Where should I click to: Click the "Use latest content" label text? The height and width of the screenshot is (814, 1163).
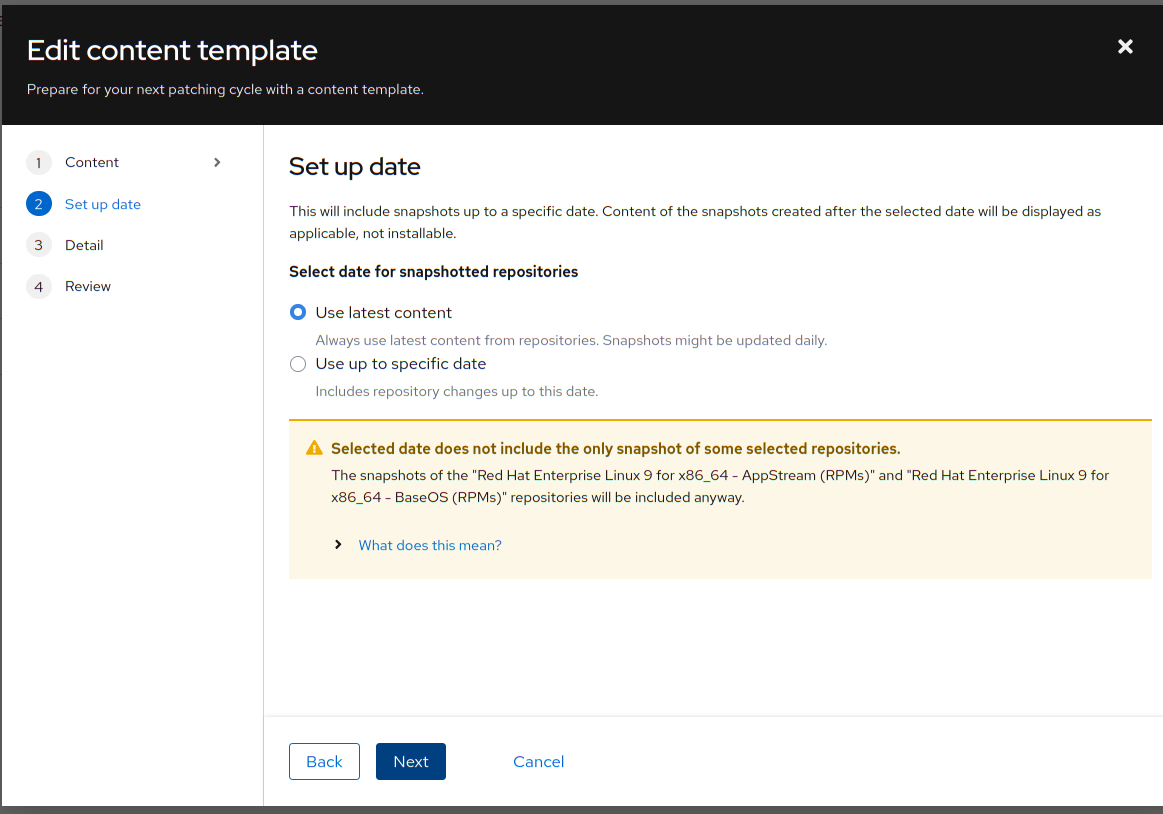(x=384, y=313)
